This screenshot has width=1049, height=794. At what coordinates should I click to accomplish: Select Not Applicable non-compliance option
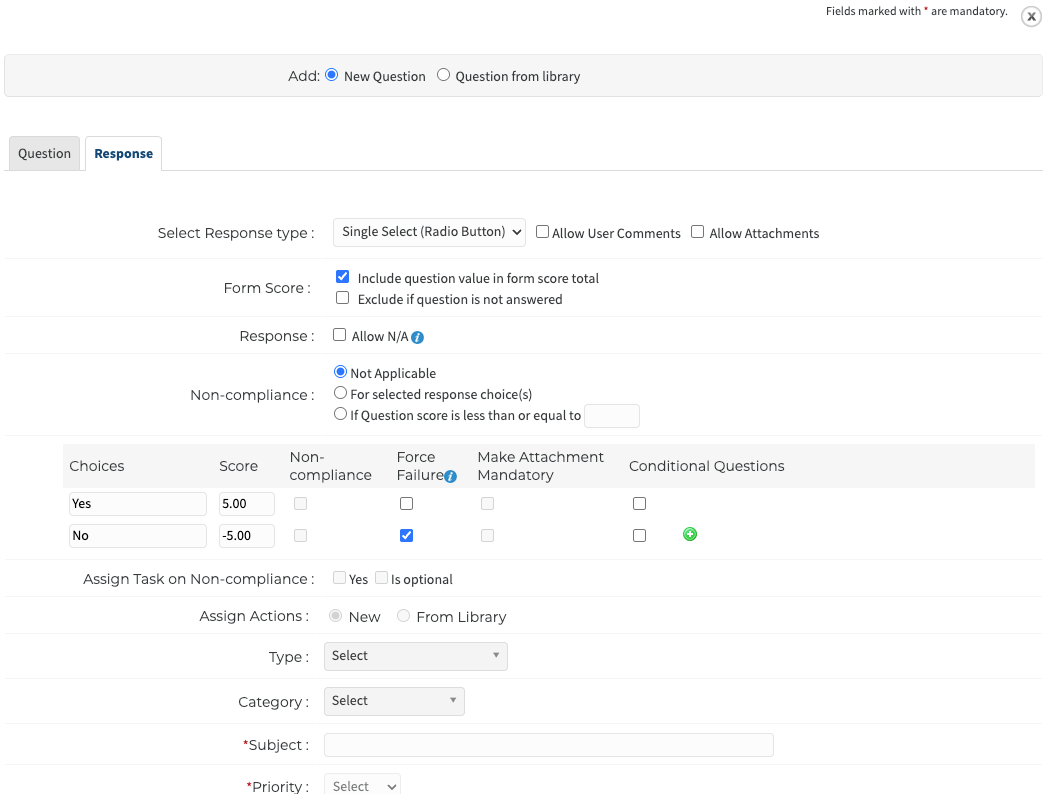click(341, 372)
